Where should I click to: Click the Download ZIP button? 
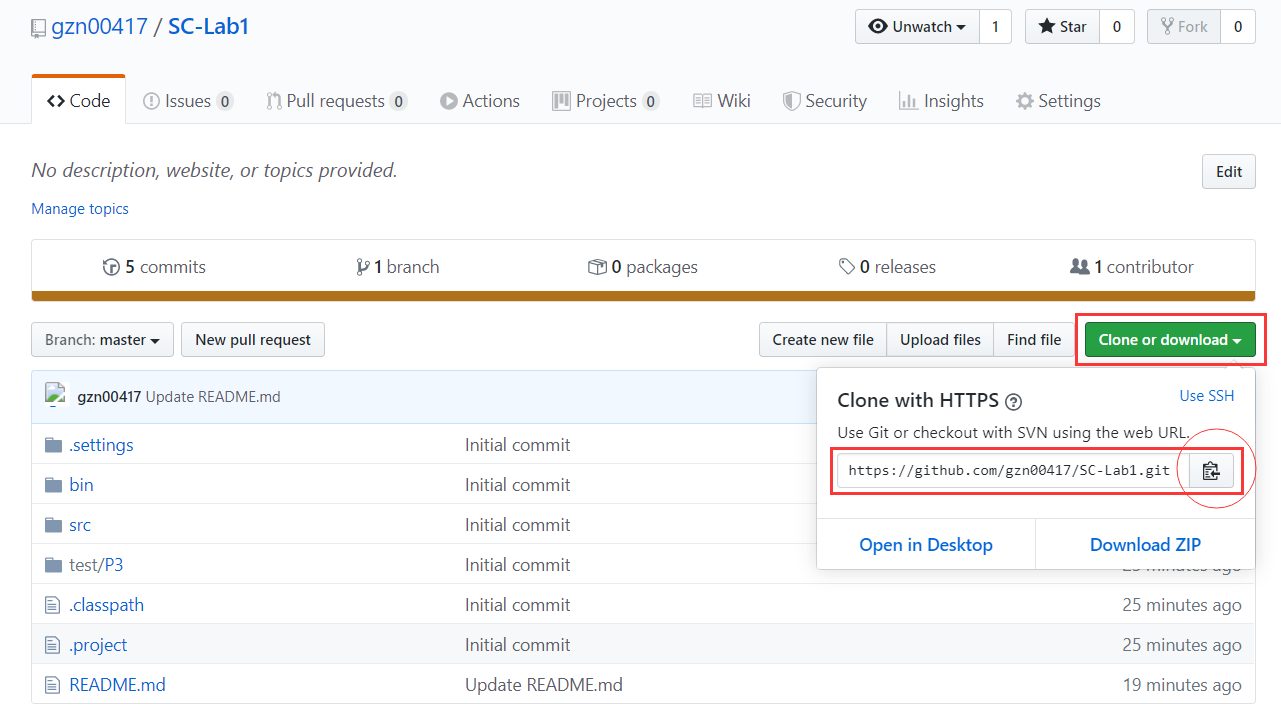tap(1145, 544)
